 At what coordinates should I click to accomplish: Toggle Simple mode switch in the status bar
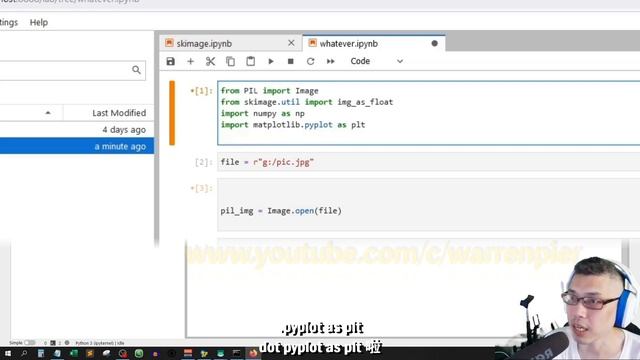click(x=30, y=343)
